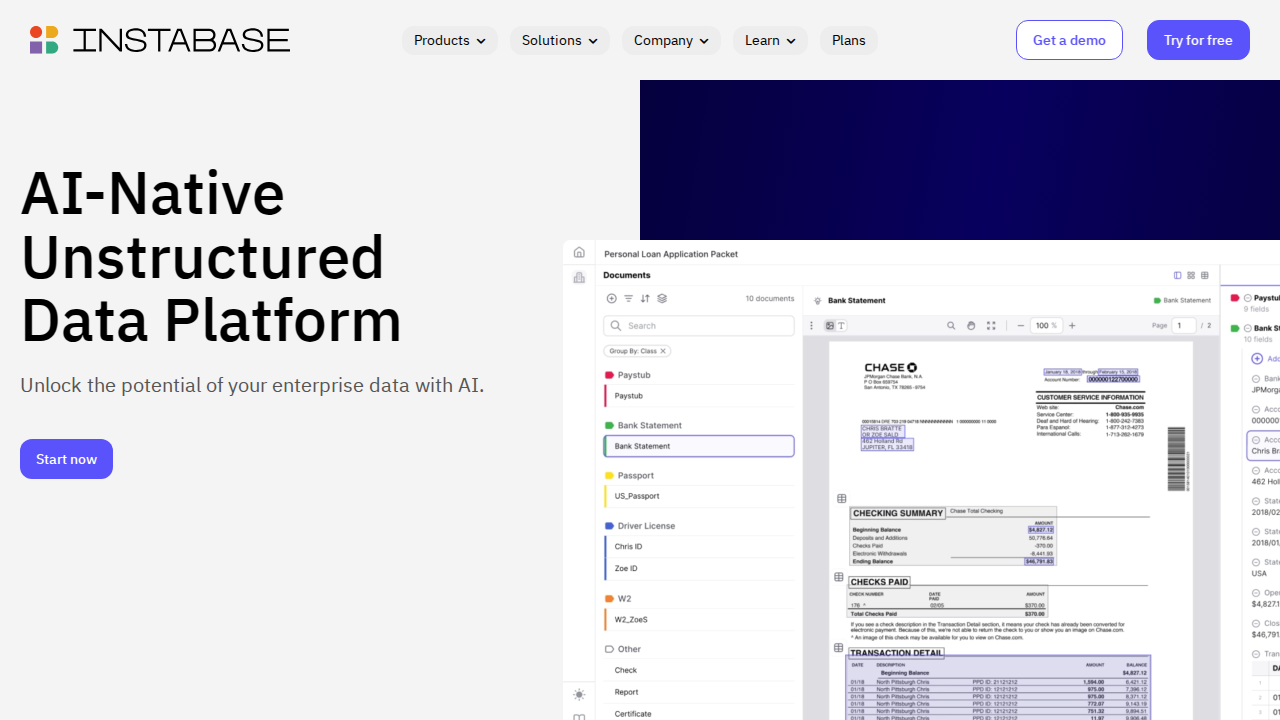Viewport: 1280px width, 720px height.
Task: Click the Get a demo button
Action: (x=1069, y=40)
